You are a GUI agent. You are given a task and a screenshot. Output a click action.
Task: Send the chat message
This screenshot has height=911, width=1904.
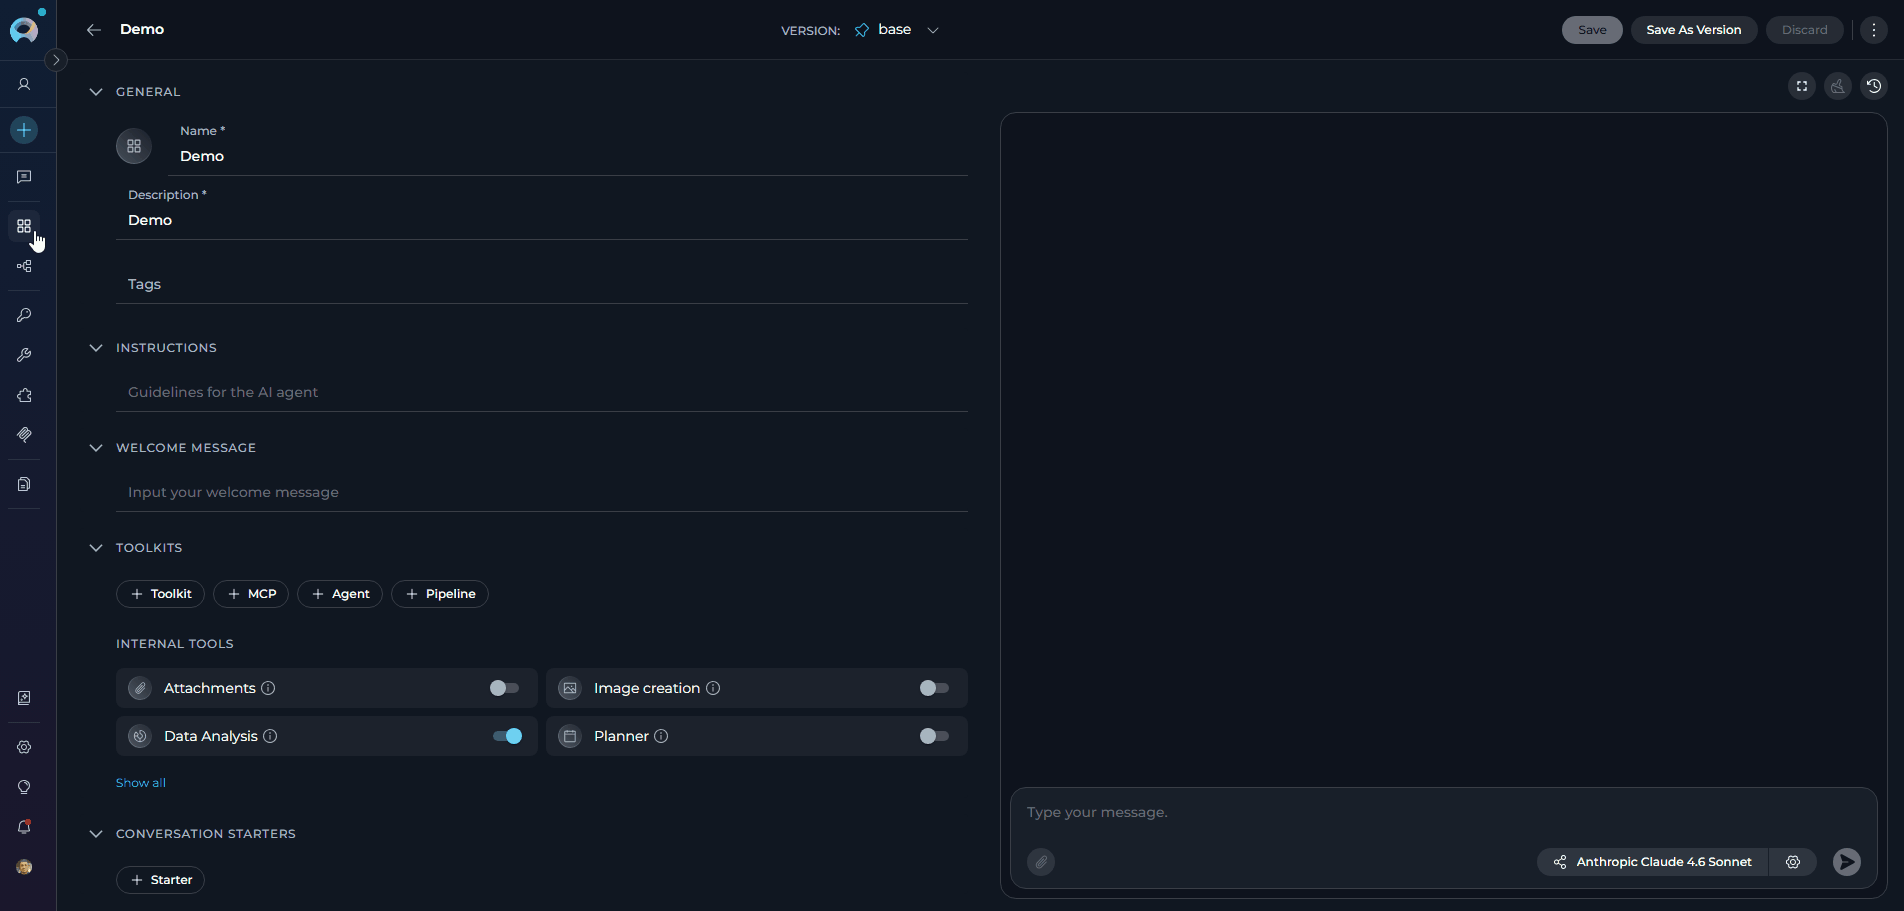[x=1847, y=862]
